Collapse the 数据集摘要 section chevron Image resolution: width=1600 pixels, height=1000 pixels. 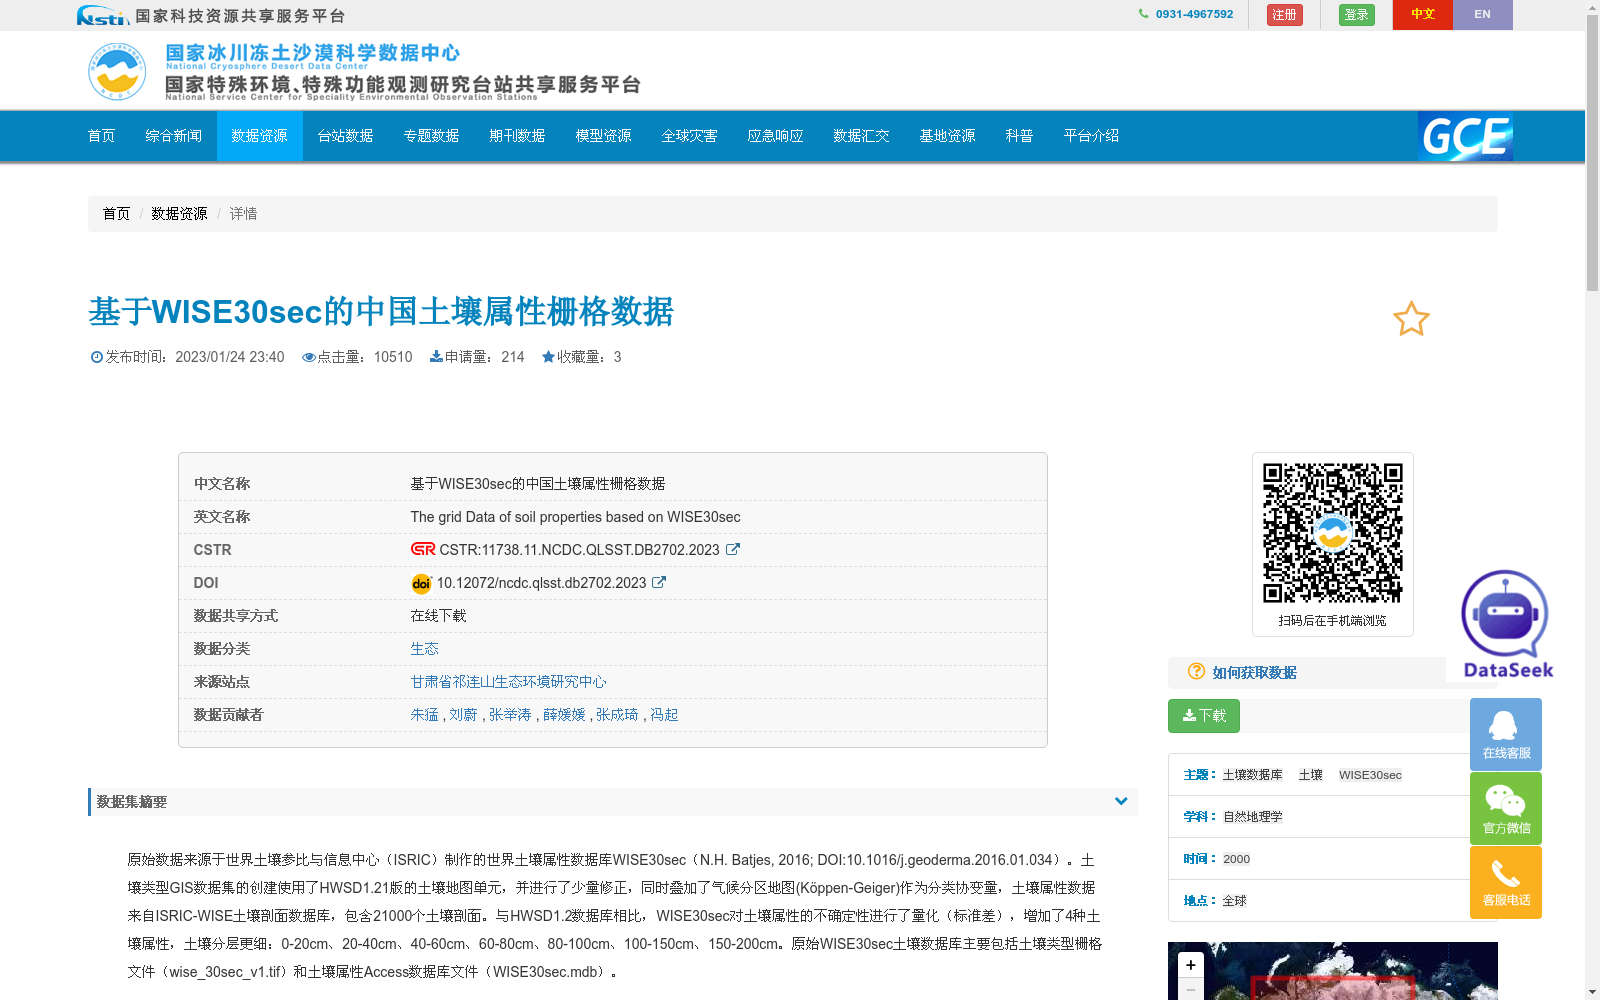pyautogui.click(x=1121, y=801)
